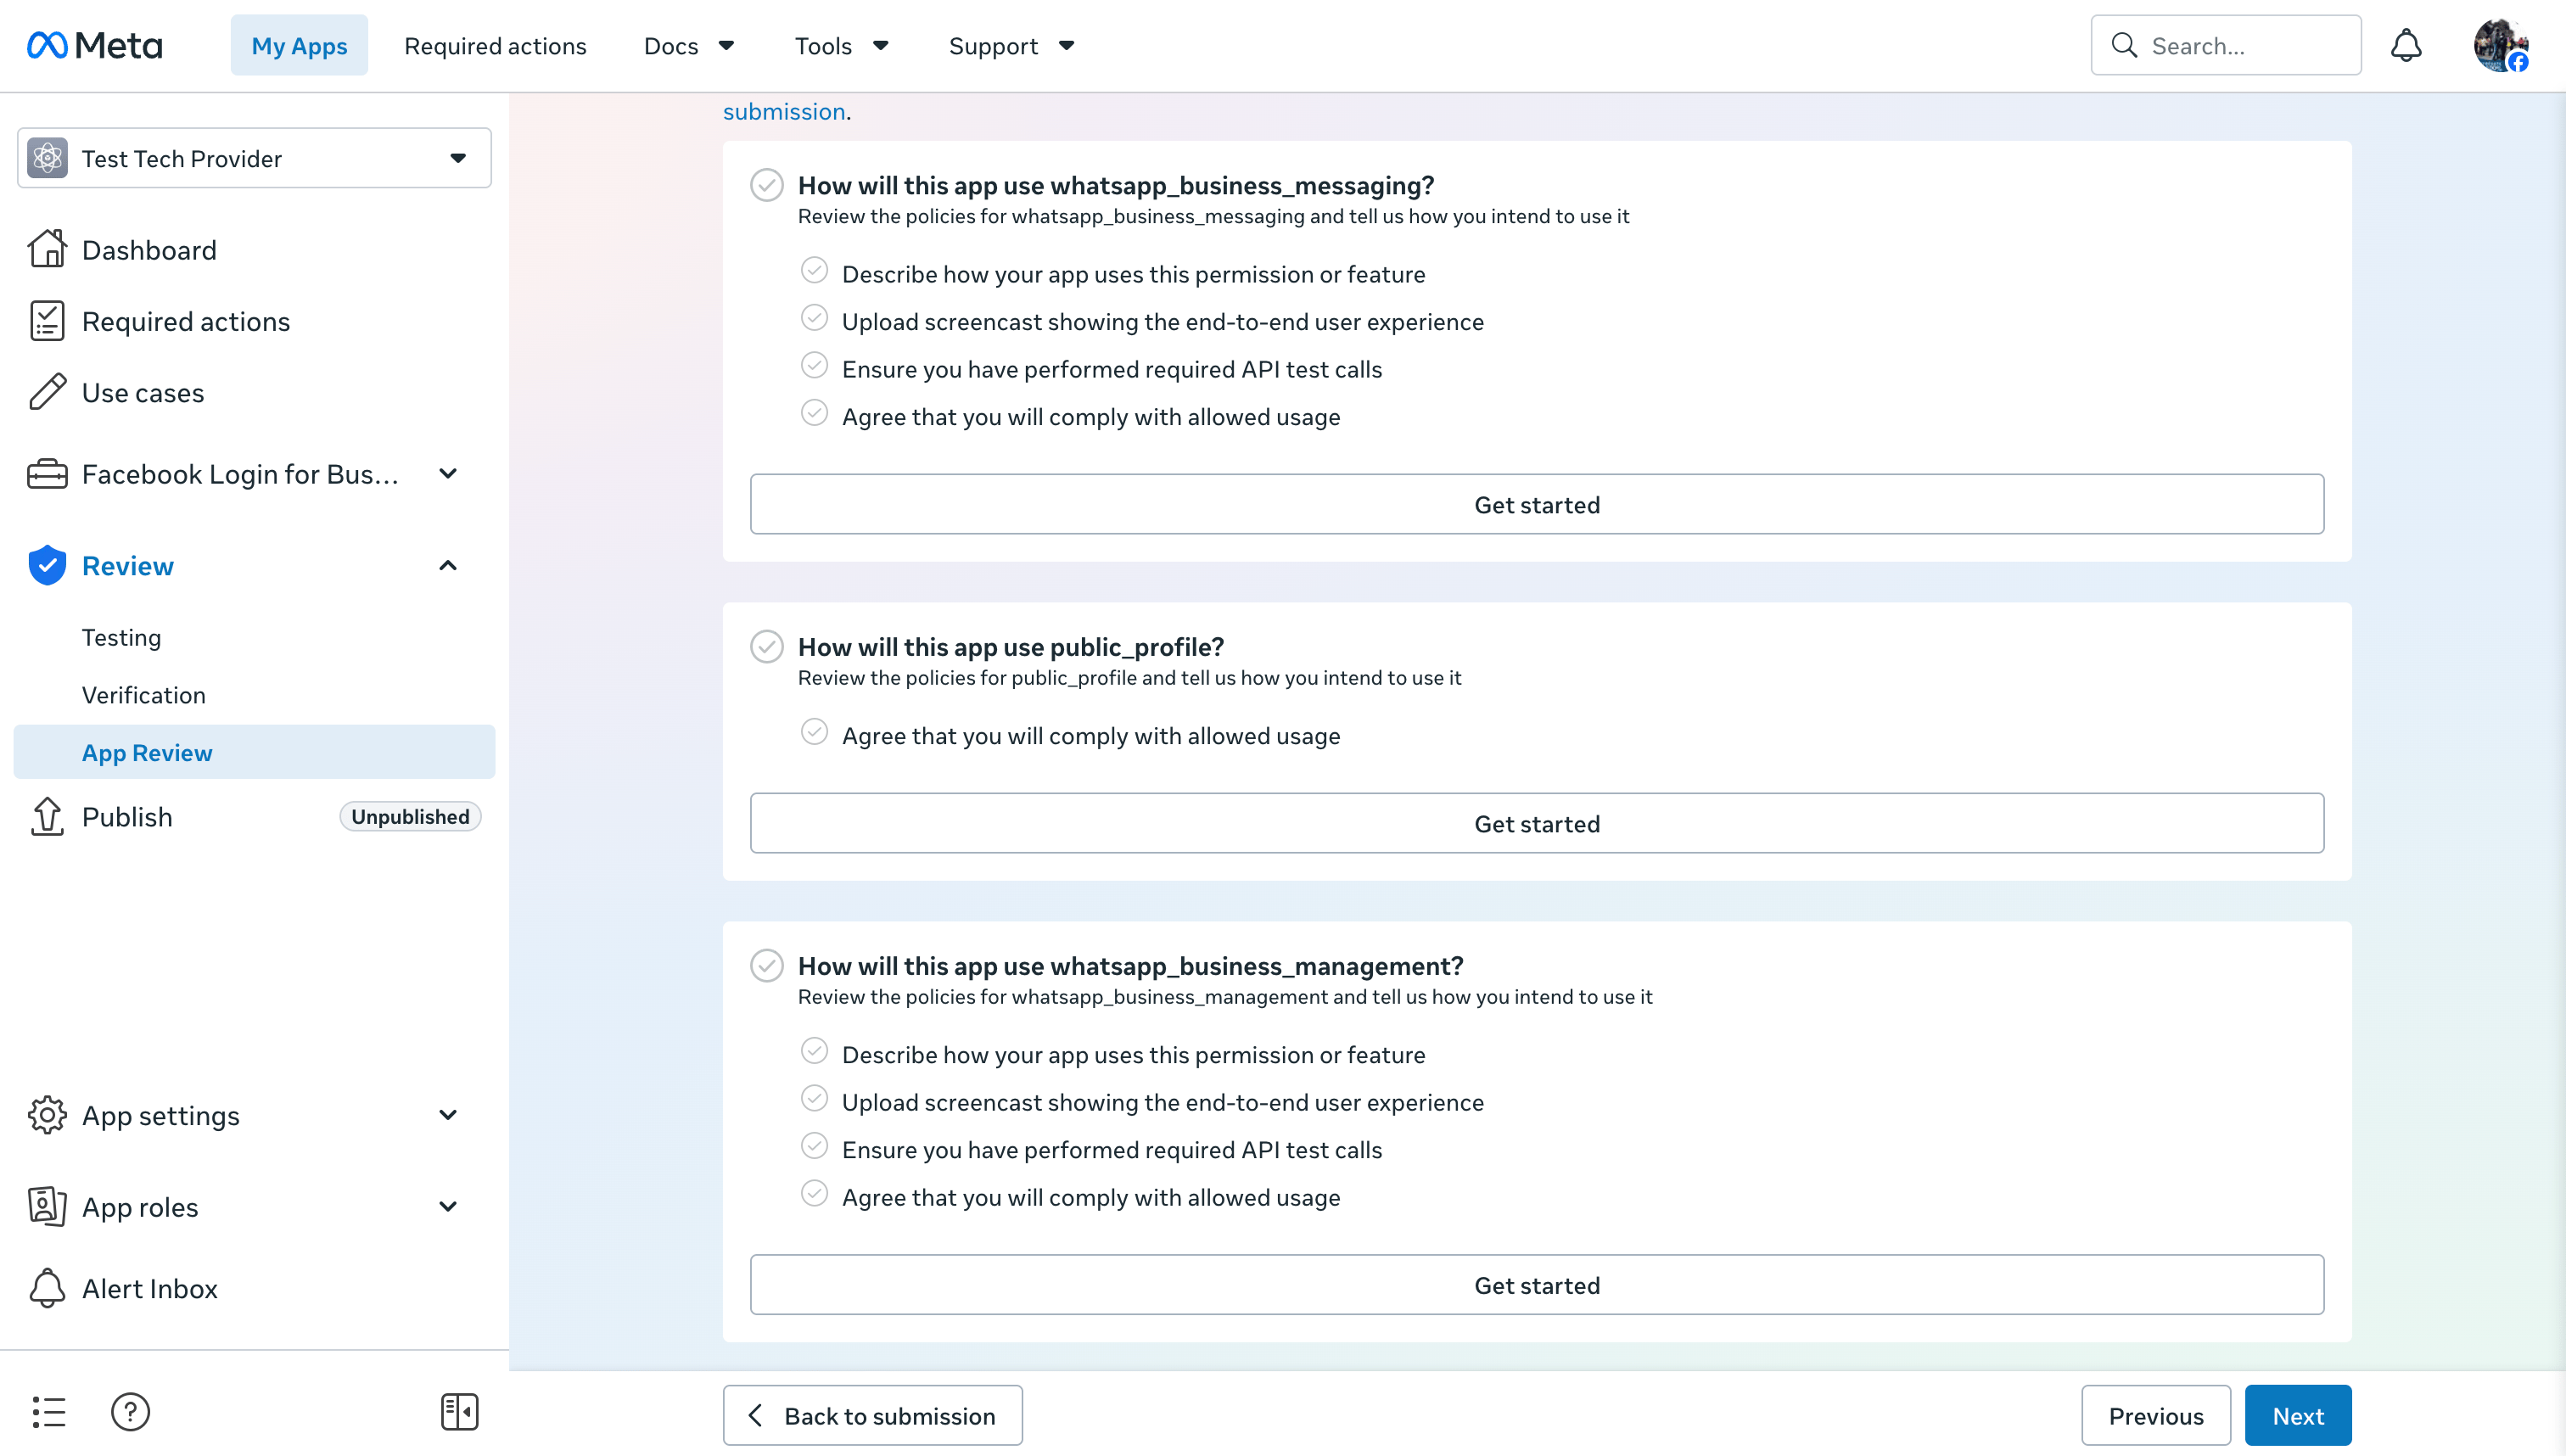Click into the Search field
The width and height of the screenshot is (2566, 1456).
tap(2226, 46)
